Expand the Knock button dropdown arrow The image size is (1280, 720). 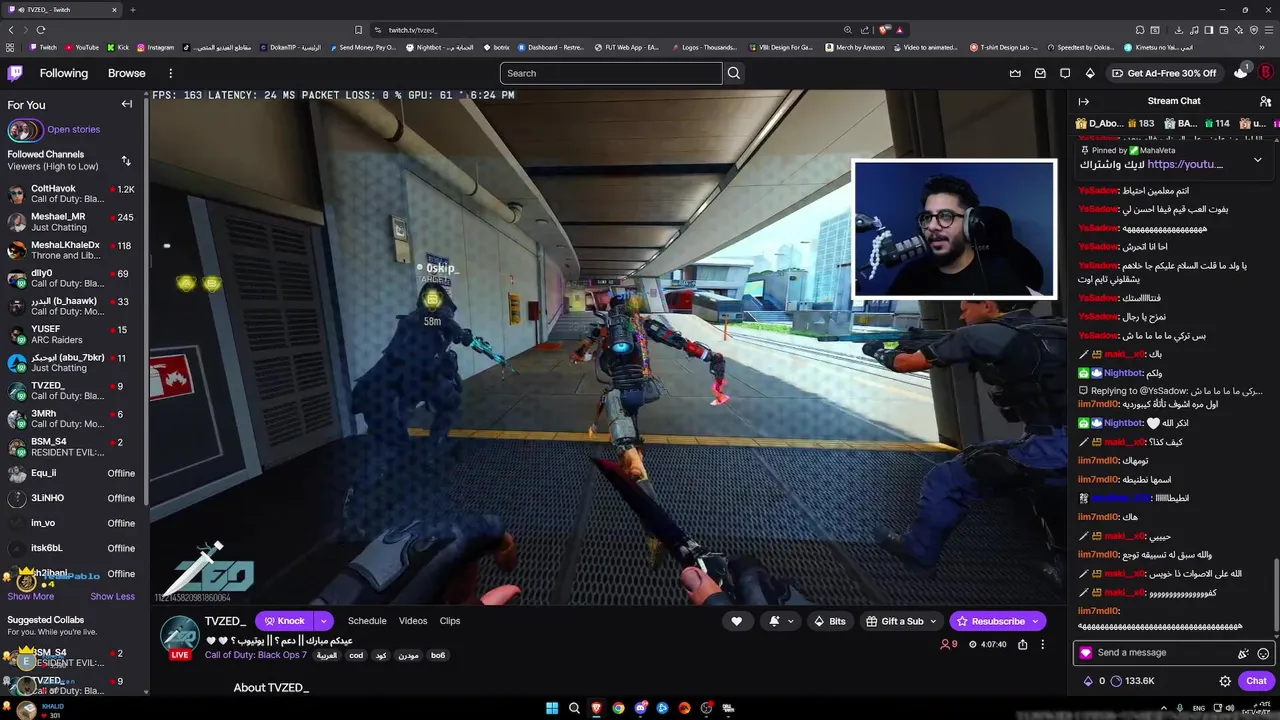[x=323, y=621]
